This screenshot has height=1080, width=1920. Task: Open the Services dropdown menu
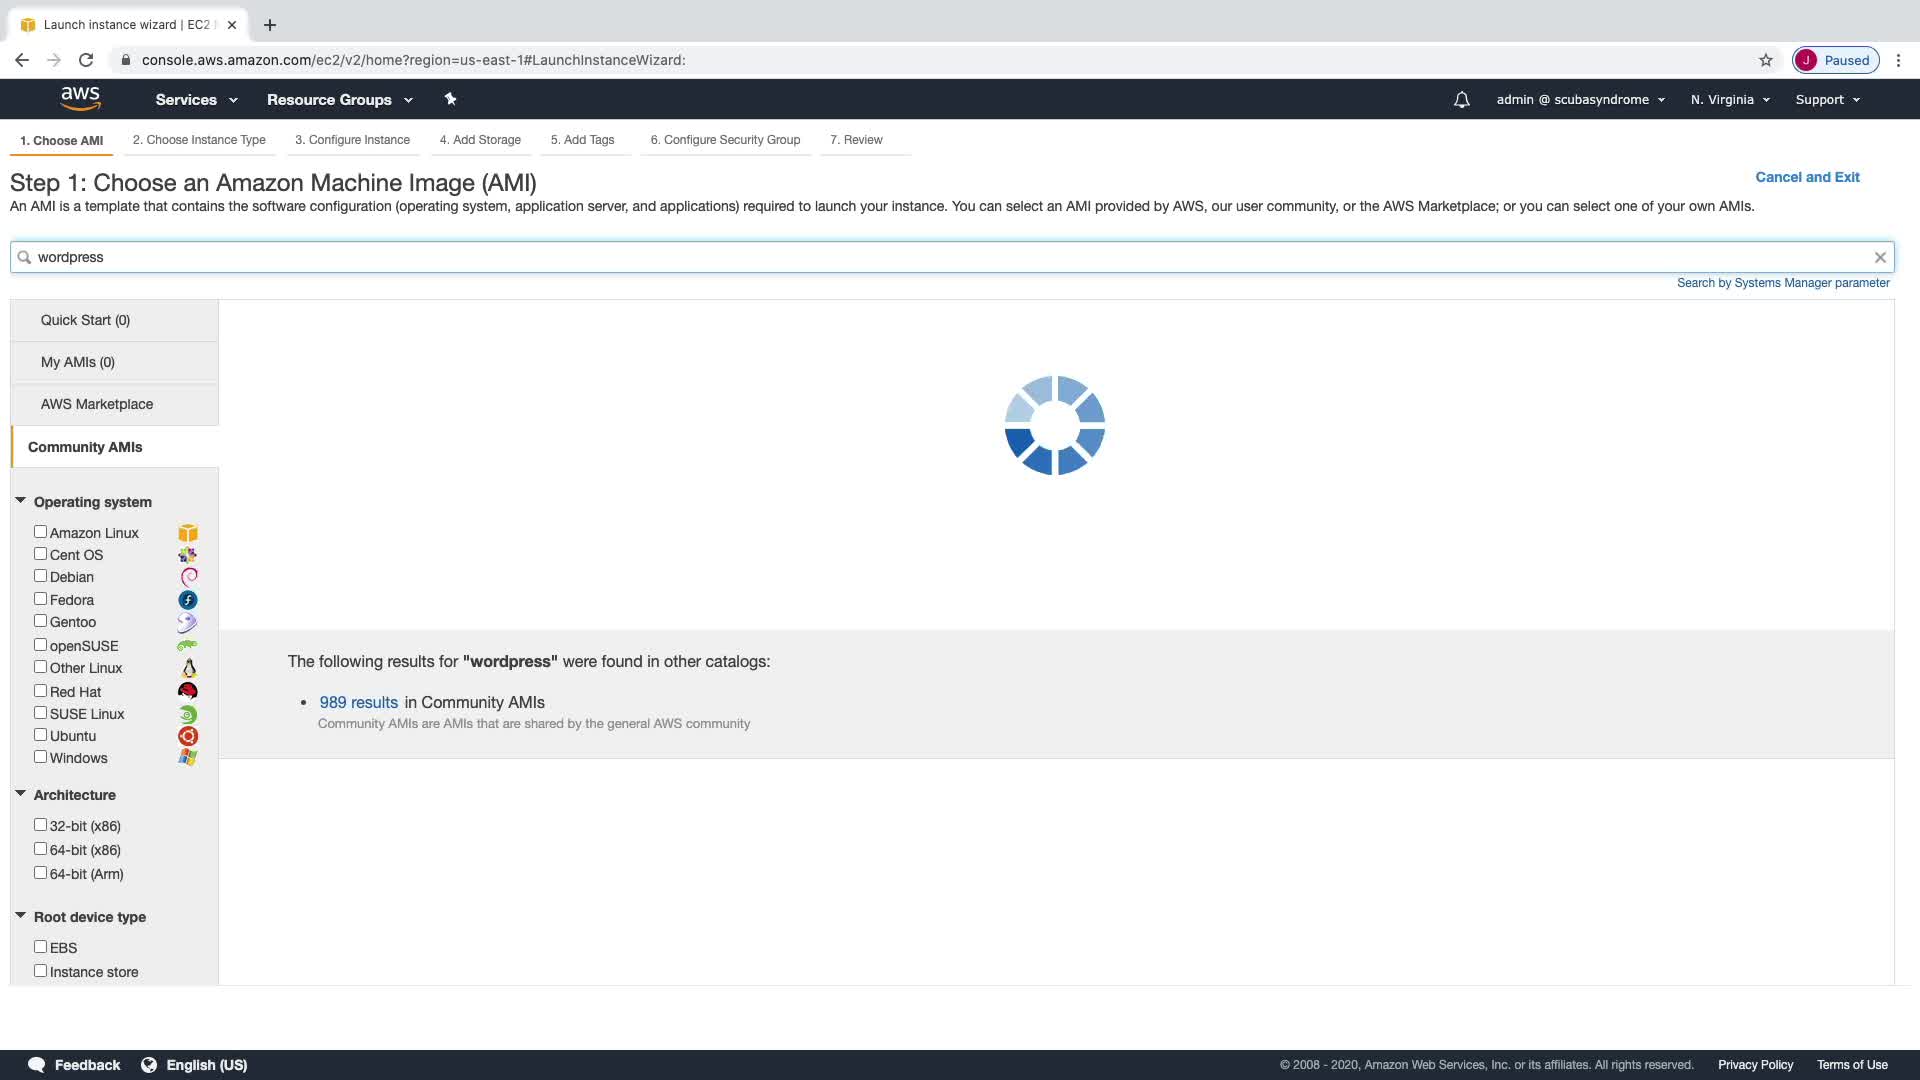[x=196, y=100]
